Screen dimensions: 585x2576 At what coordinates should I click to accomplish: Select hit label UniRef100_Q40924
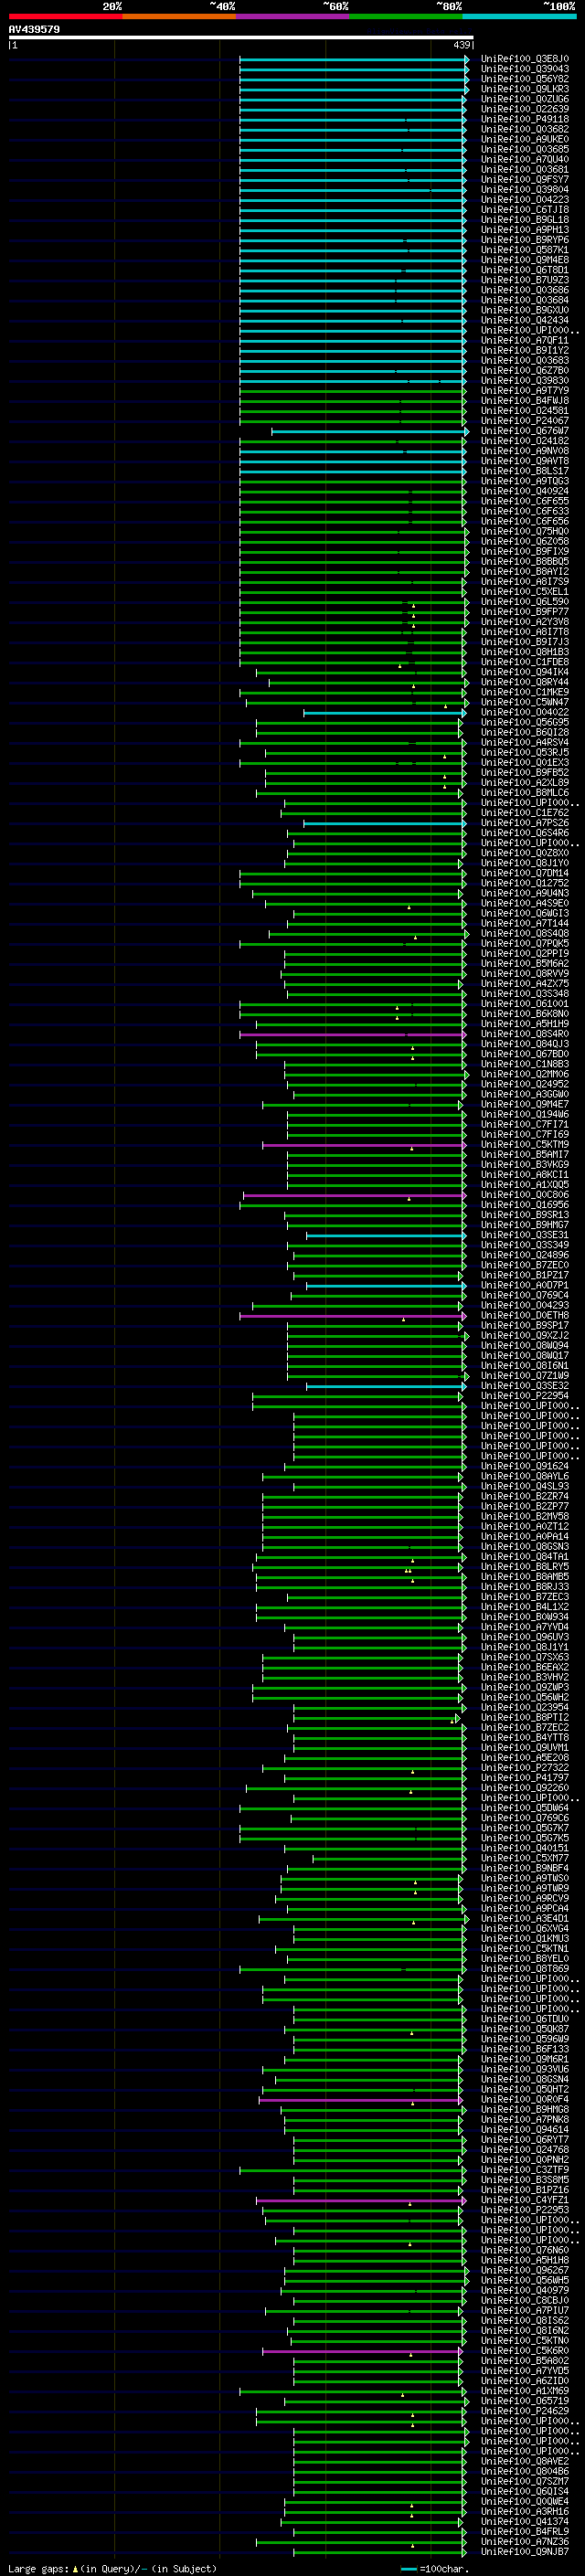coord(524,491)
